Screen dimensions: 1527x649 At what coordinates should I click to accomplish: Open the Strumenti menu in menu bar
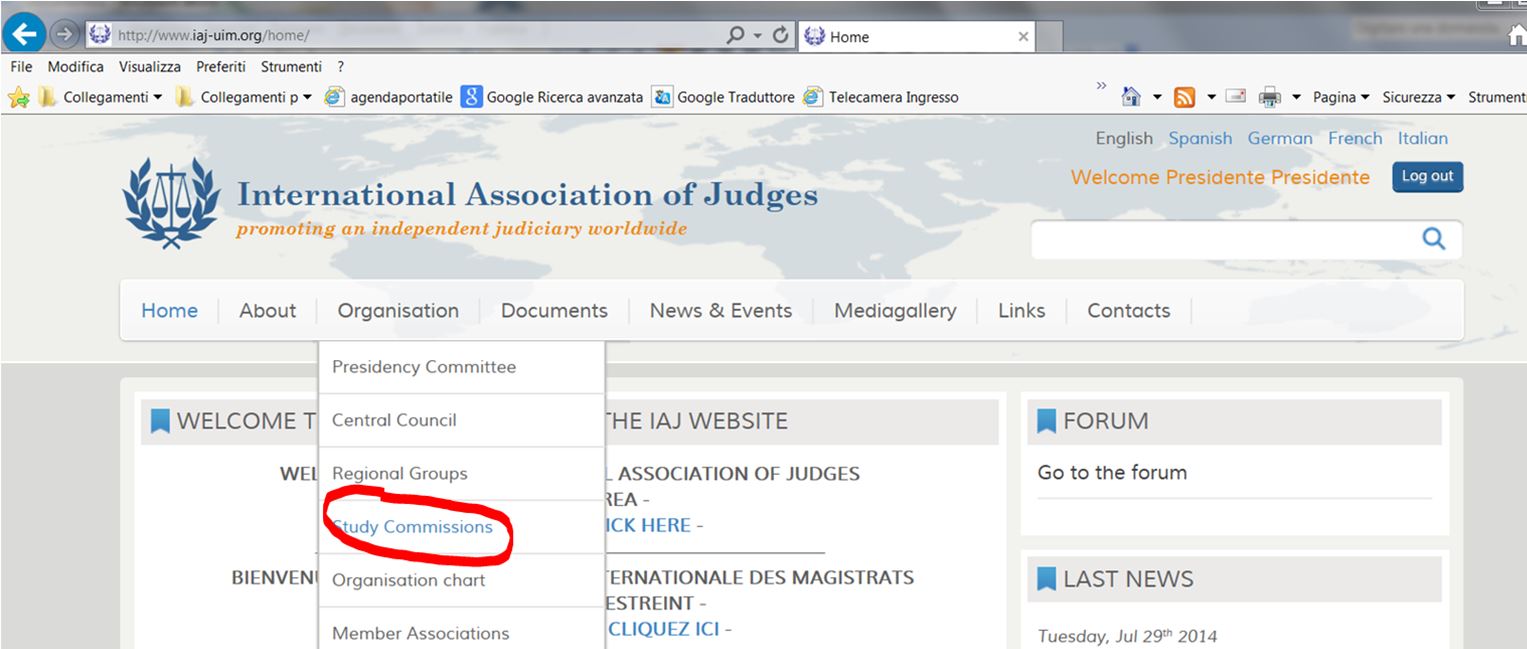(x=291, y=67)
